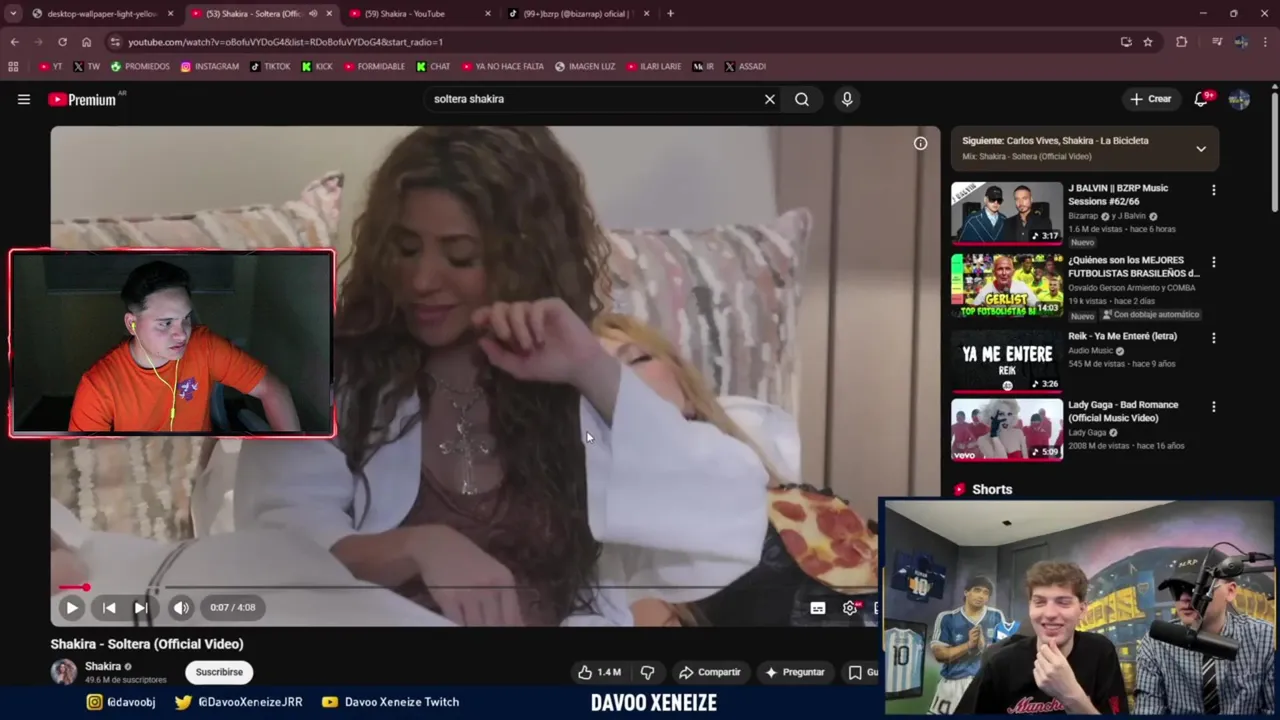Switch to desktop-wallpaper-light-yellow tab
This screenshot has width=1280, height=720.
click(102, 14)
